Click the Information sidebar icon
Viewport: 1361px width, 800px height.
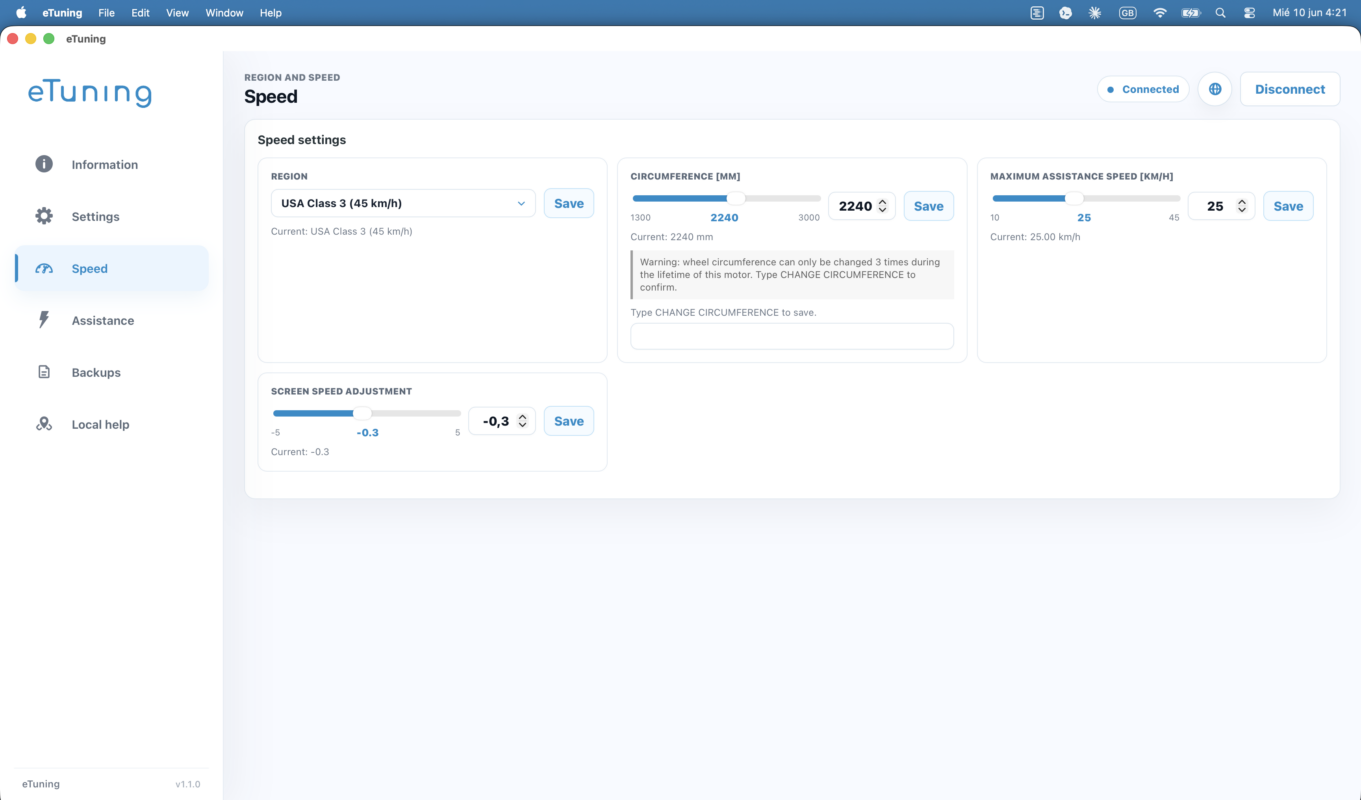[44, 164]
